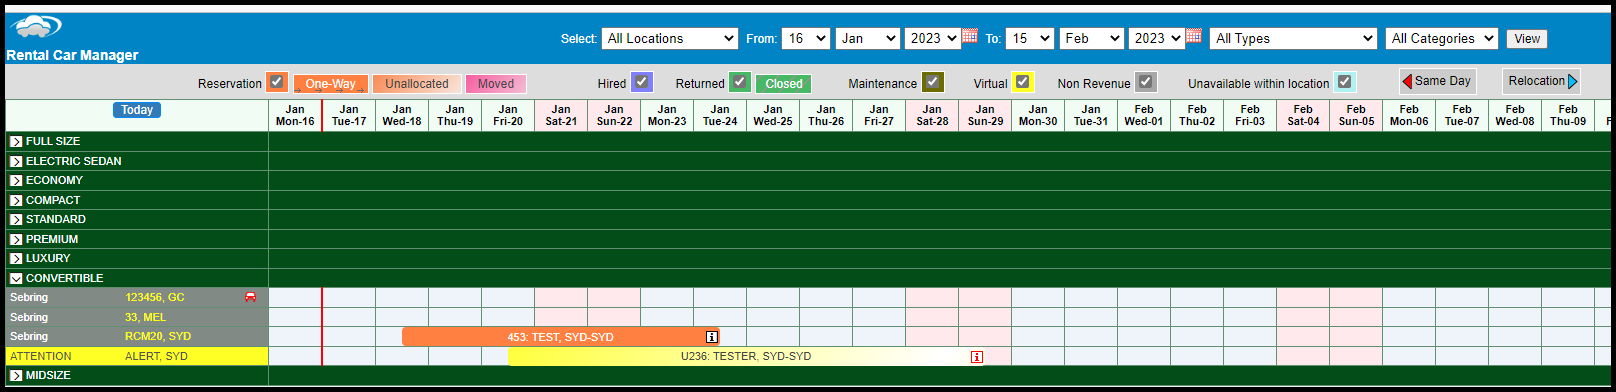Click the Jan Sat-28 column header

tap(932, 115)
